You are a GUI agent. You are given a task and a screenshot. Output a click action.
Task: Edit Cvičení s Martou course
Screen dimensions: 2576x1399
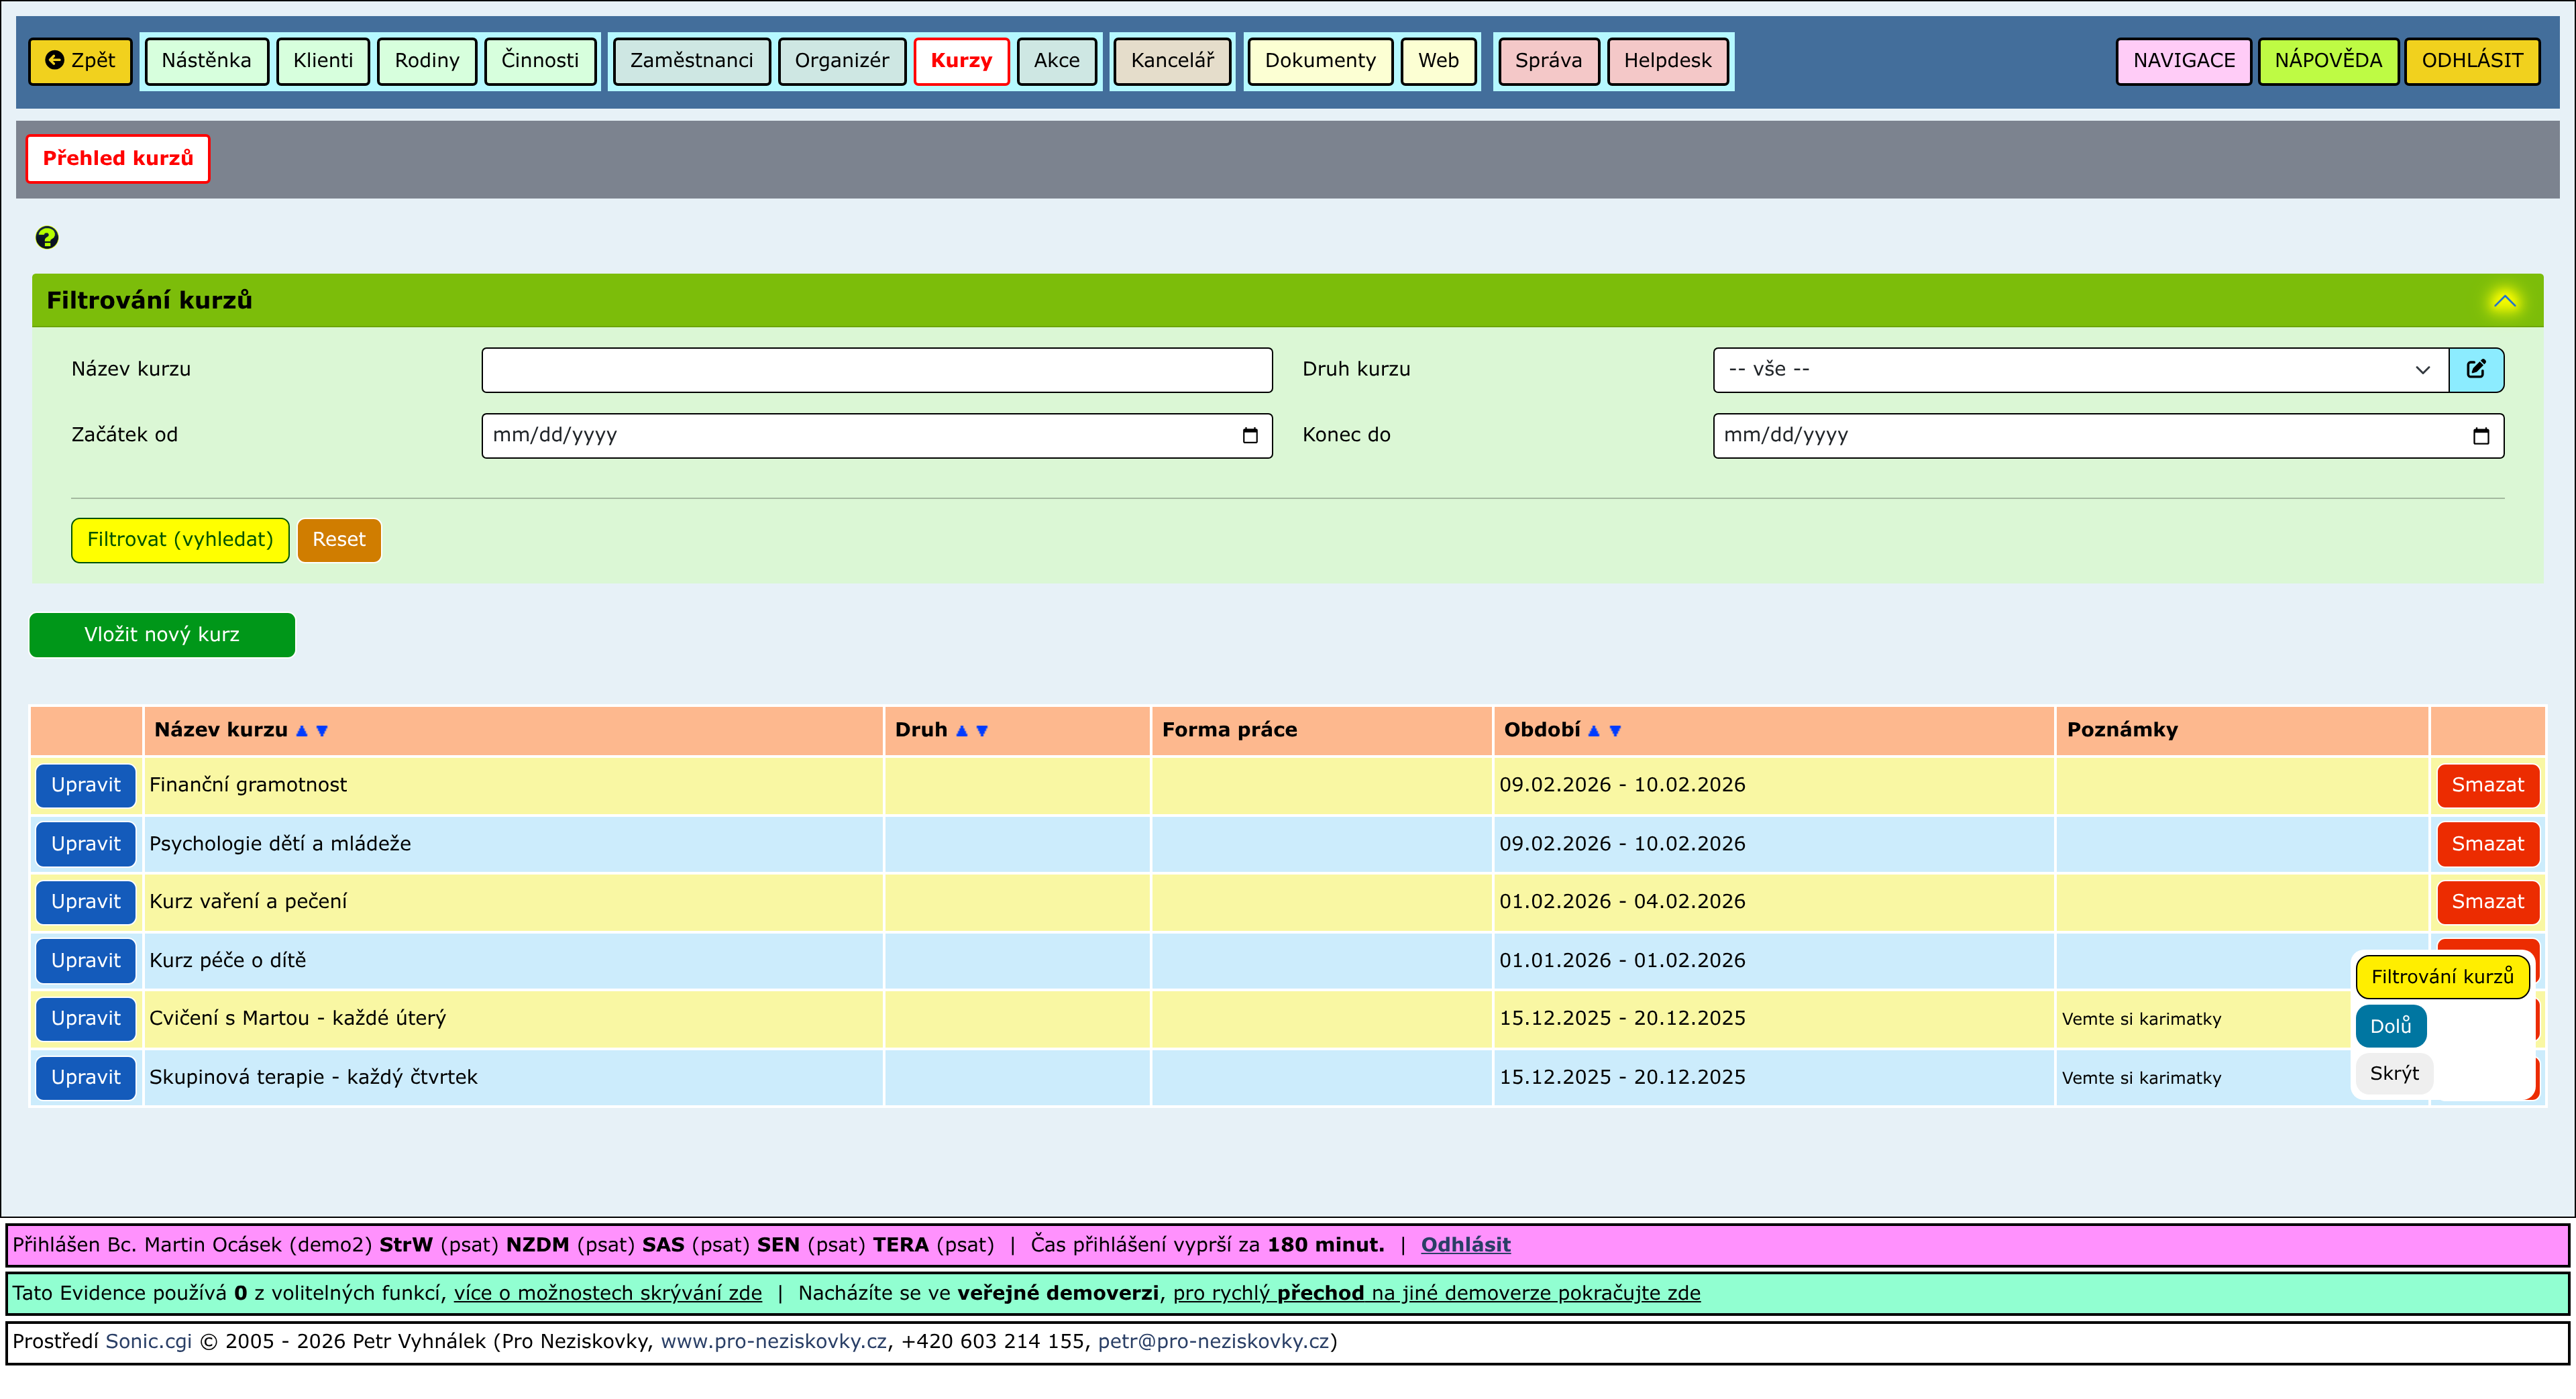tap(86, 1020)
